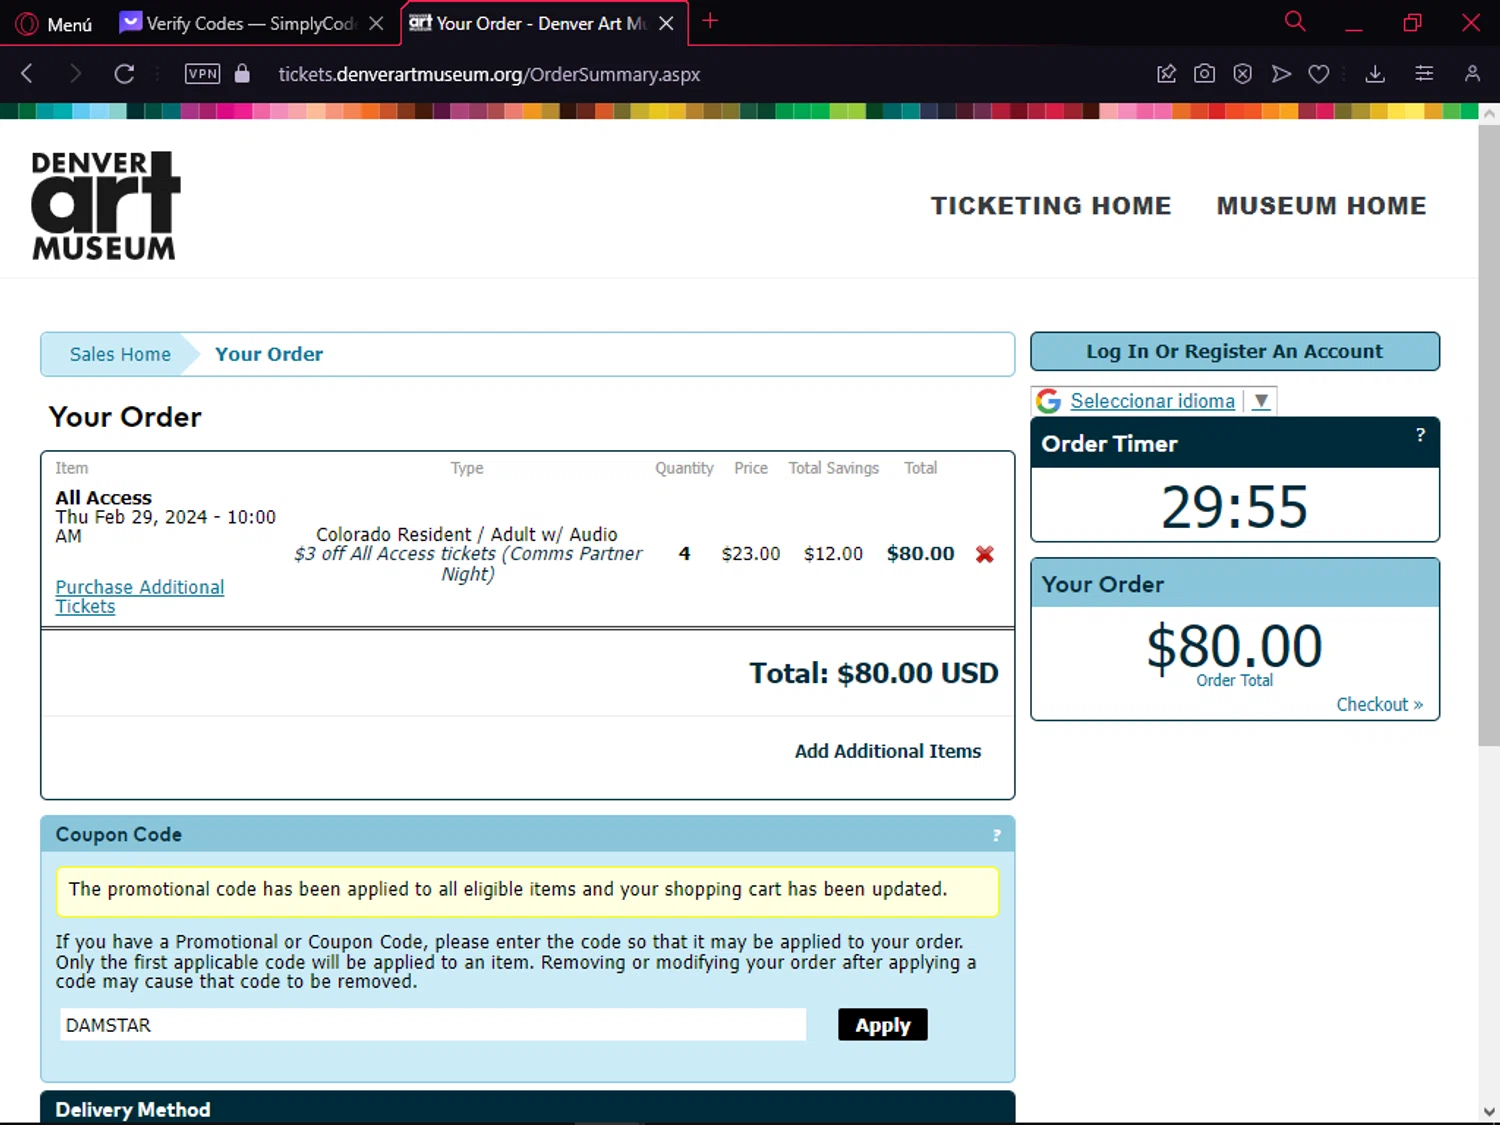Image resolution: width=1500 pixels, height=1125 pixels.
Task: Go back to previous page
Action: [27, 73]
